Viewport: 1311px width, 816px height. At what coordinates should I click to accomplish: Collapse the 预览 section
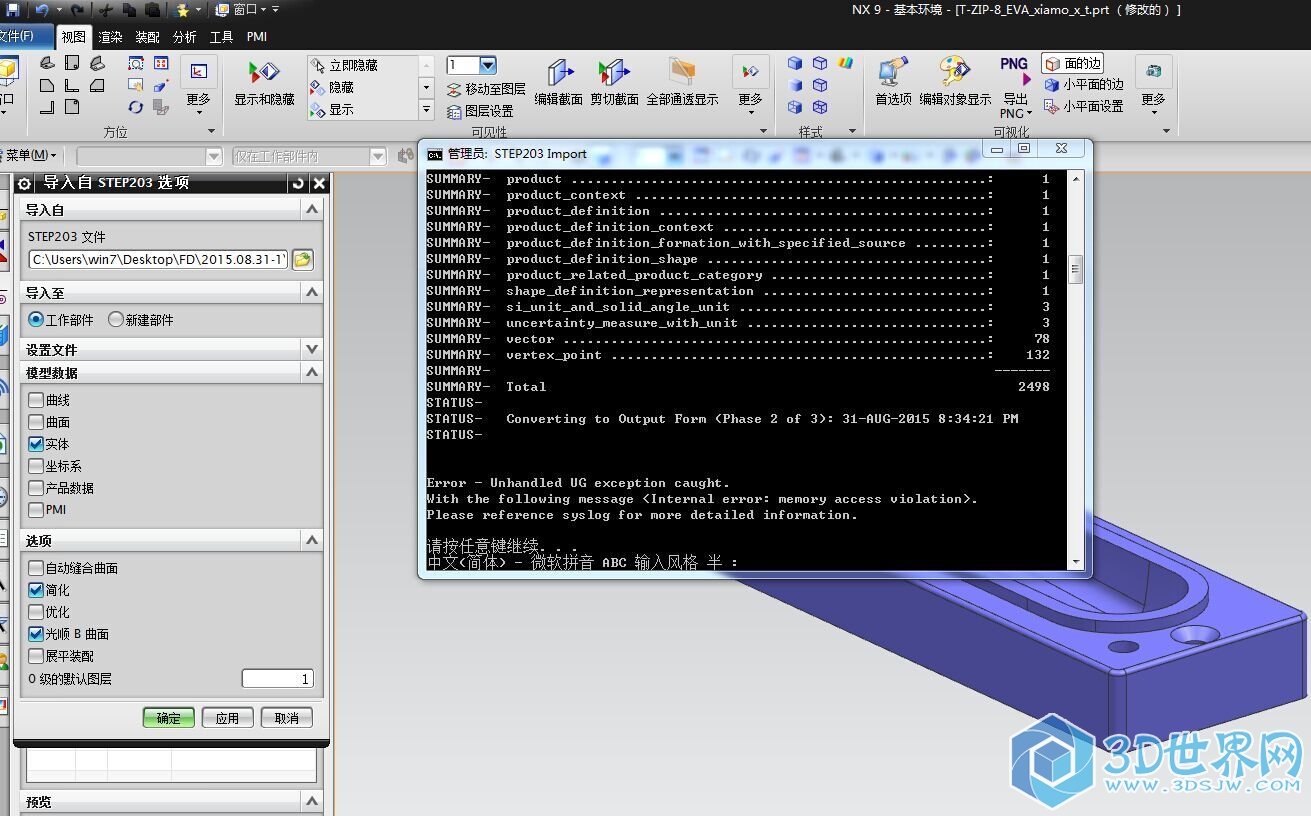coord(312,802)
